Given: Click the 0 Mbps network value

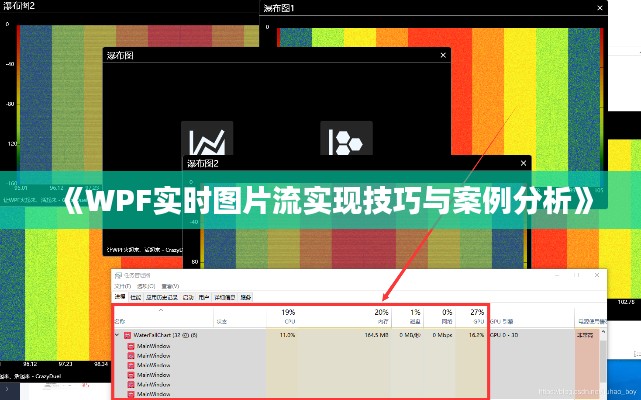Looking at the screenshot, I should coord(443,335).
